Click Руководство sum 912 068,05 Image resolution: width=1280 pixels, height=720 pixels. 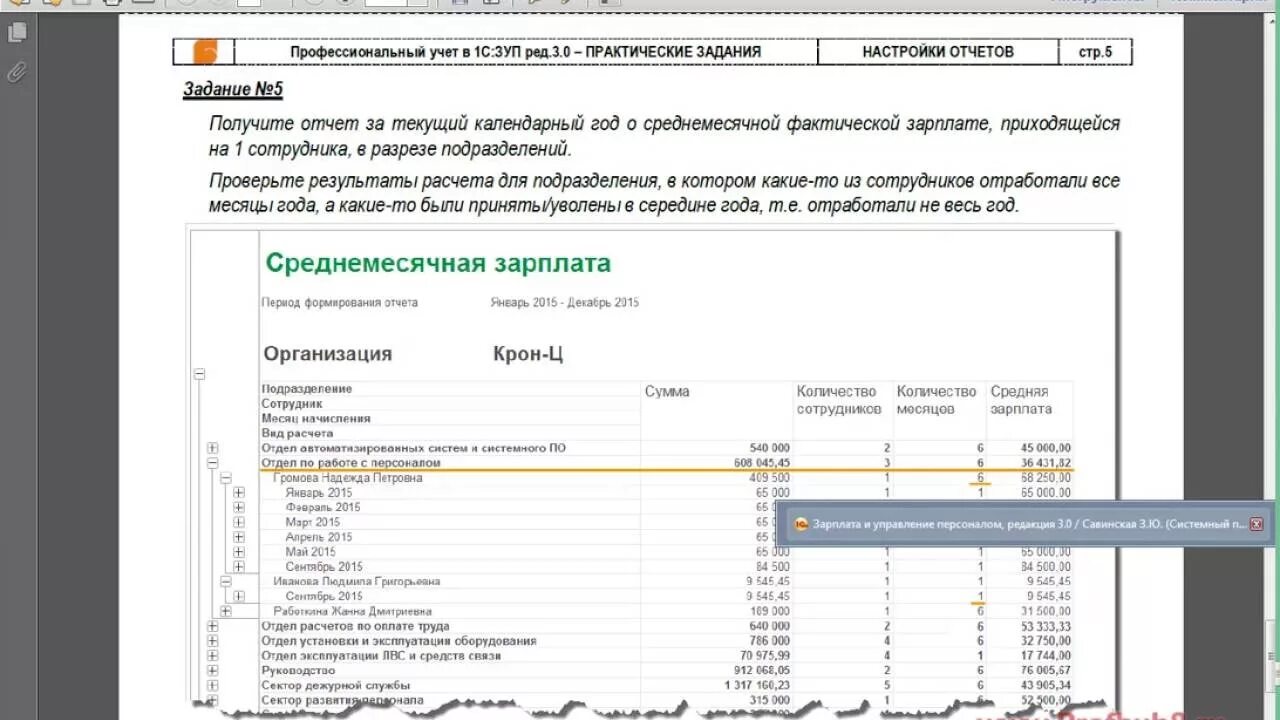click(762, 671)
